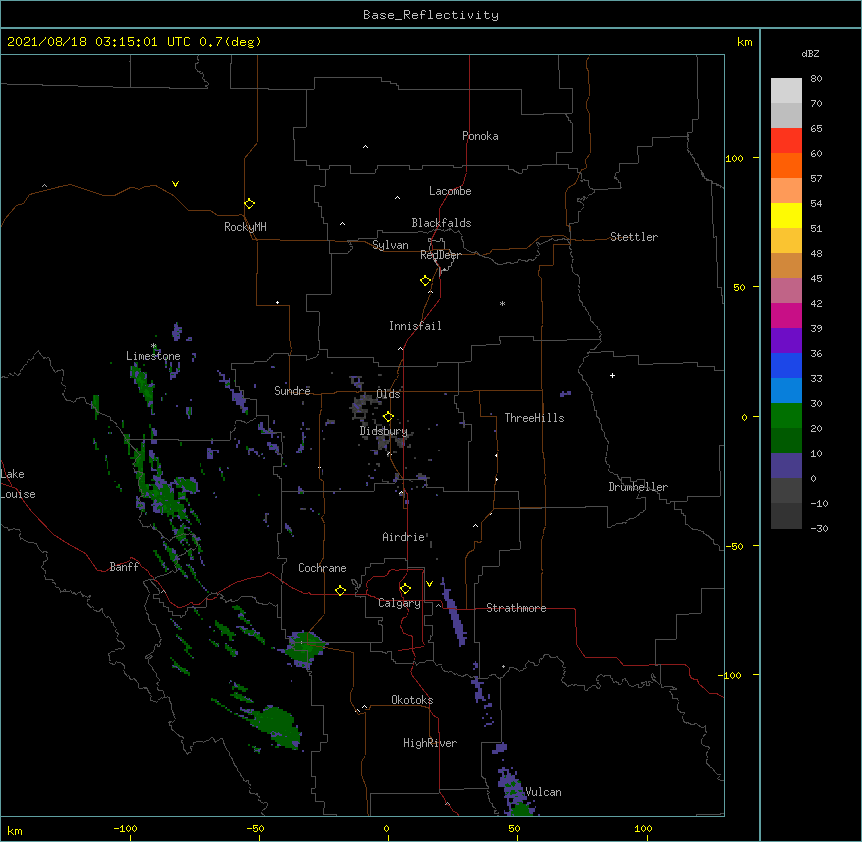The image size is (862, 842).
Task: Click the Ponoka city label
Action: pos(480,136)
